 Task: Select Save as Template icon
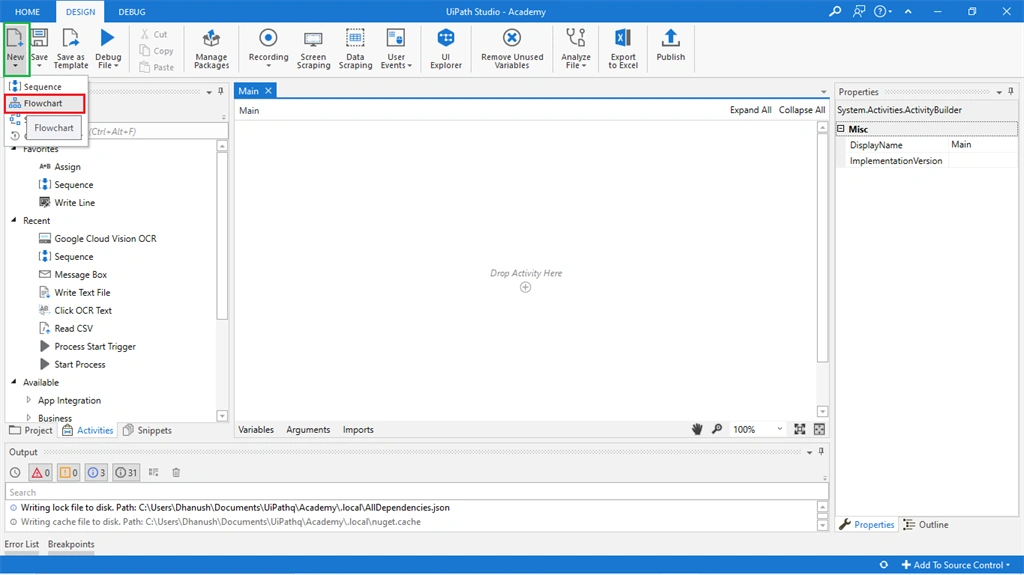[71, 48]
